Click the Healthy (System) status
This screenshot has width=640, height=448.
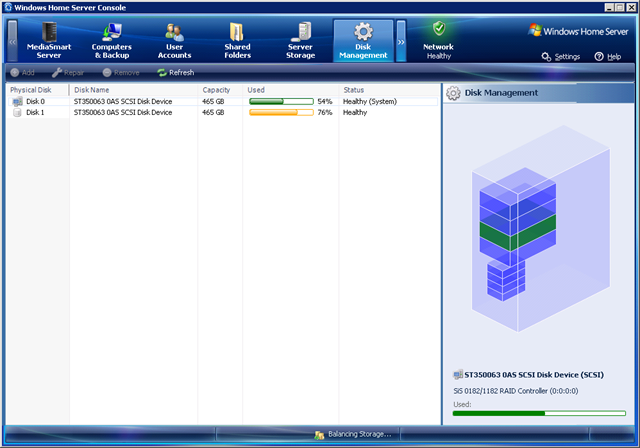(x=370, y=101)
